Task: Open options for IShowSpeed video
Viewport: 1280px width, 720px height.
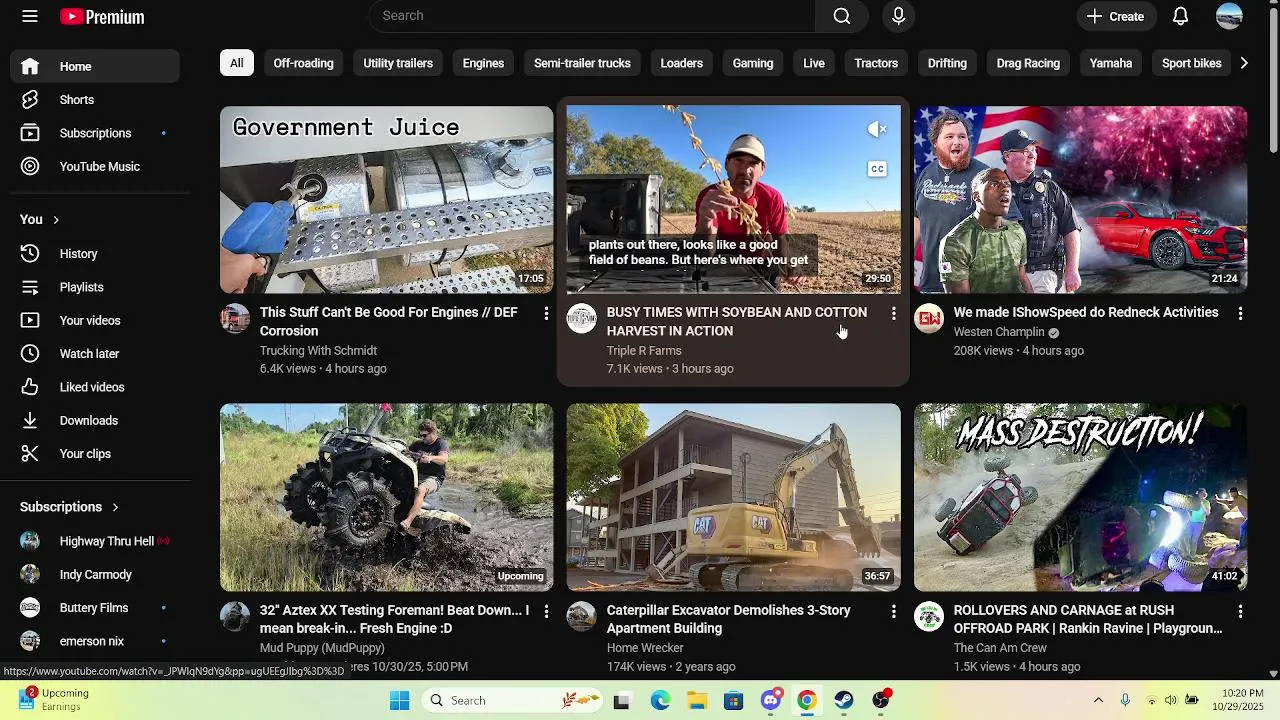Action: [x=1240, y=314]
